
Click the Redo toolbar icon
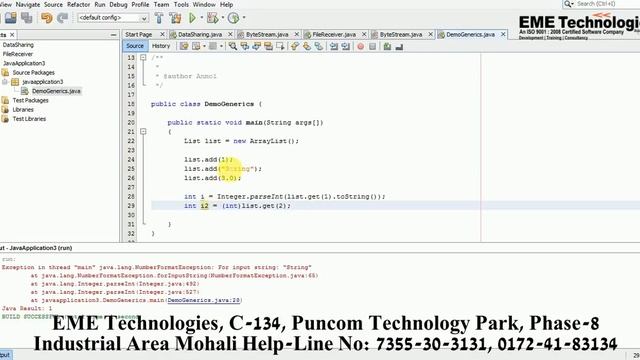(62, 18)
